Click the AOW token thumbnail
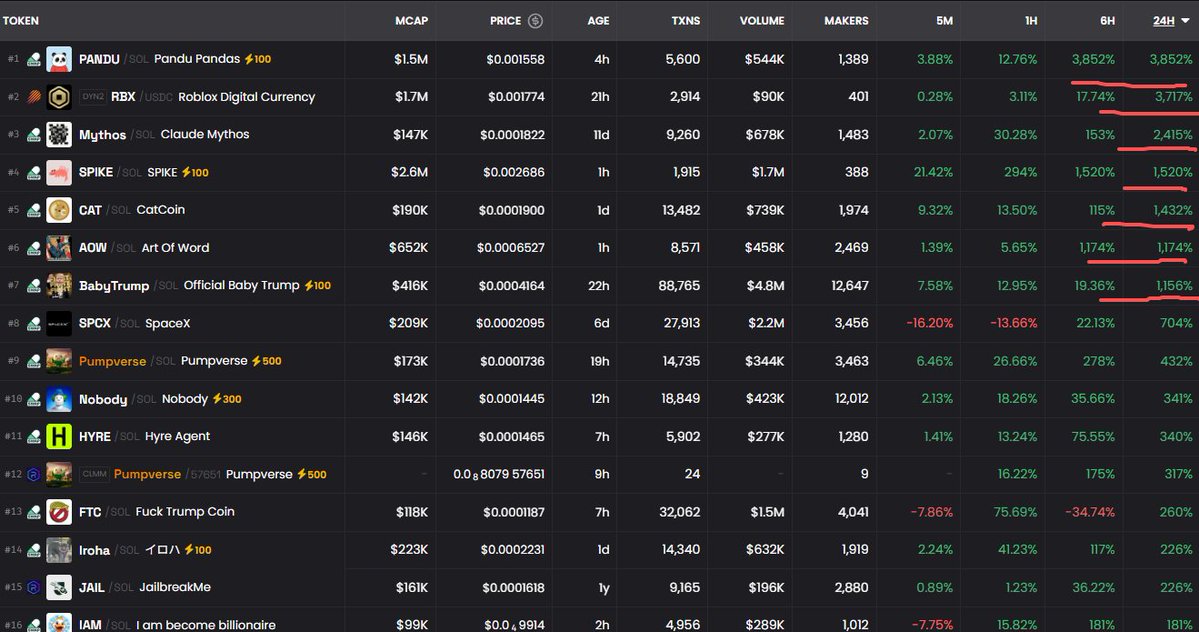The image size is (1199, 632). [x=59, y=248]
